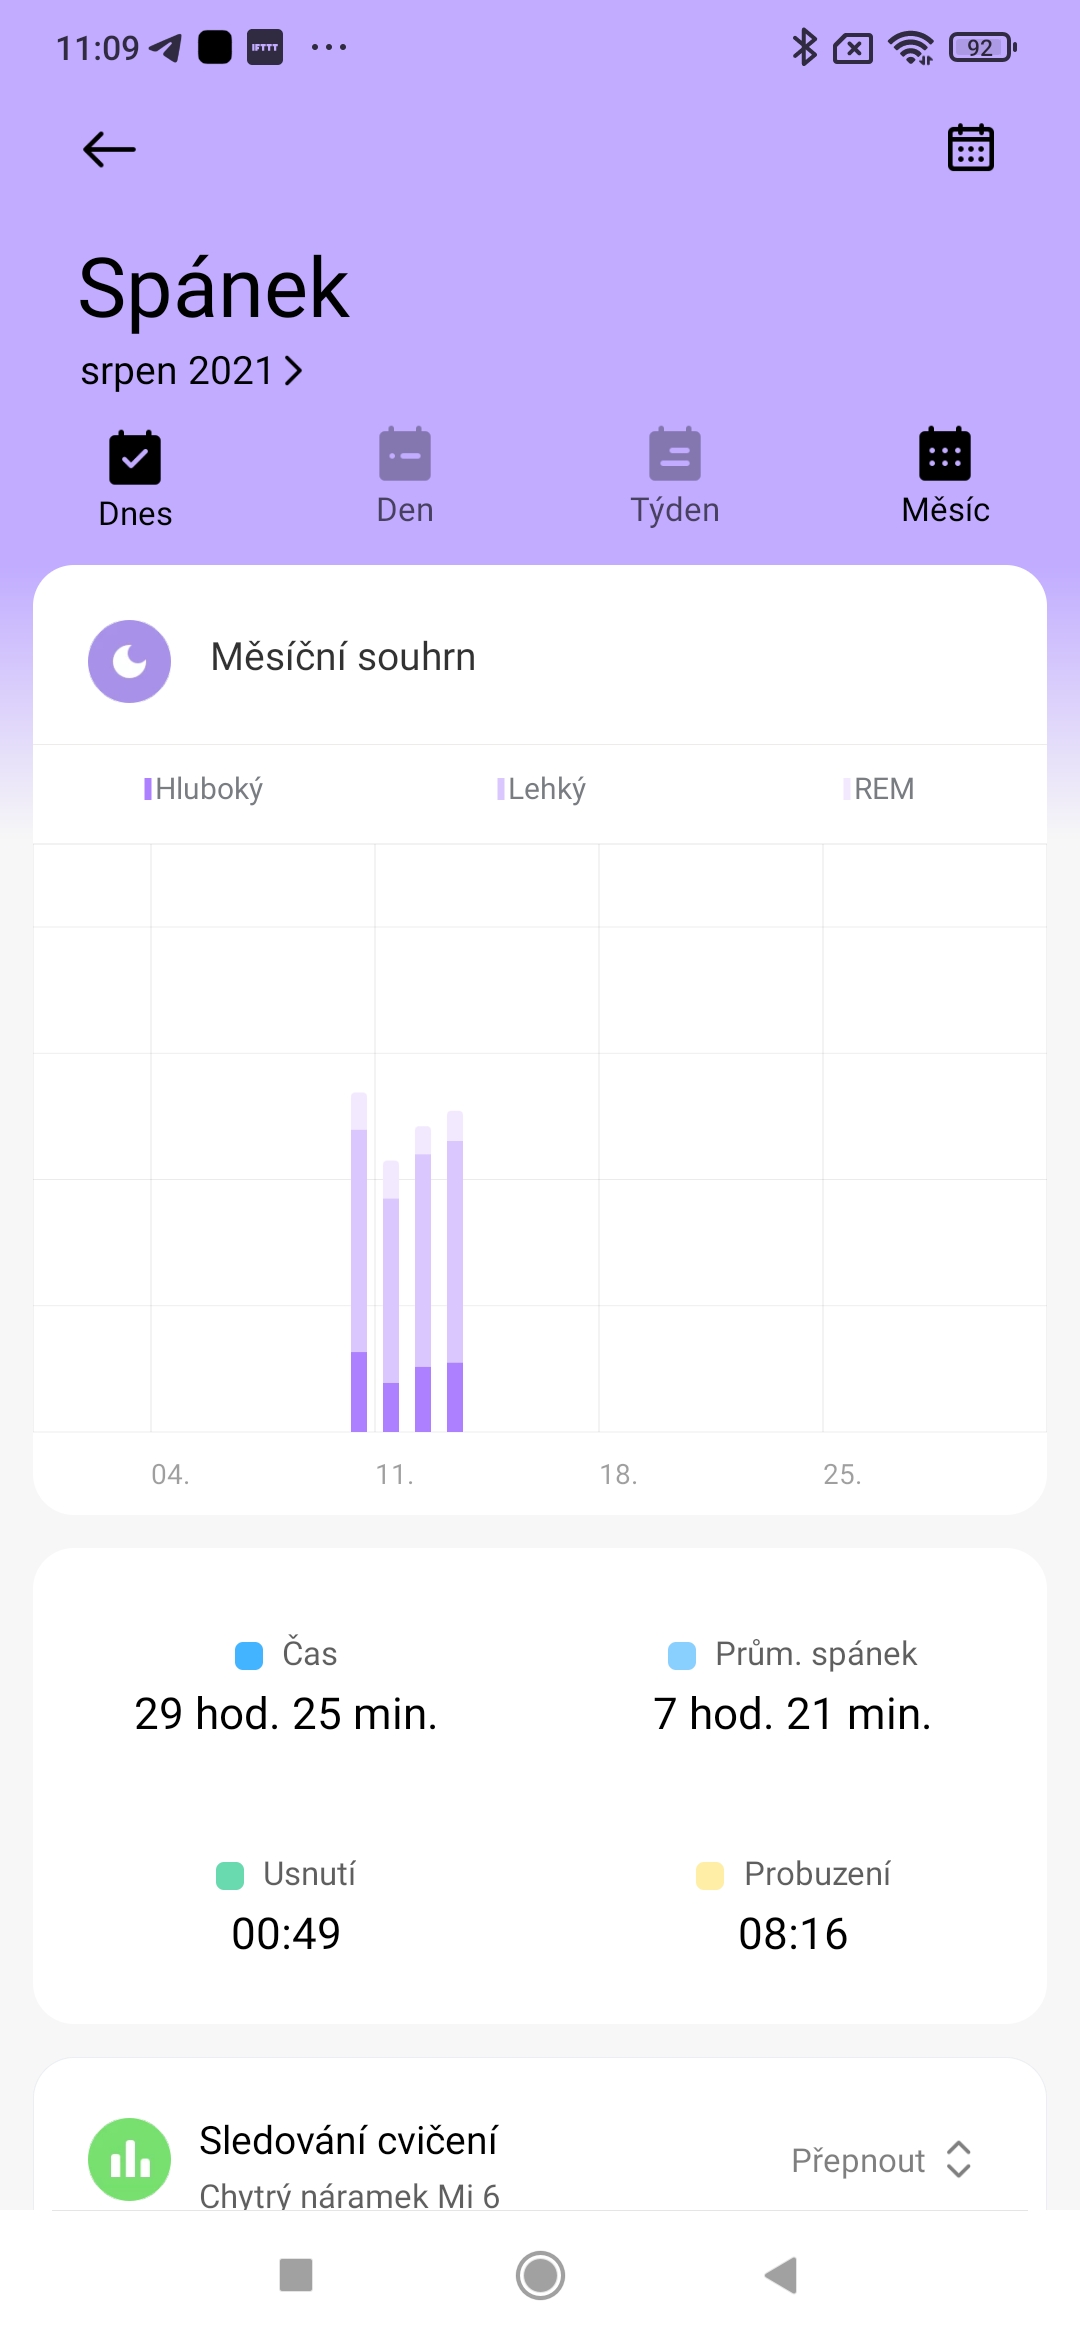
Task: Toggle the Hluboký sleep legend
Action: pos(204,789)
